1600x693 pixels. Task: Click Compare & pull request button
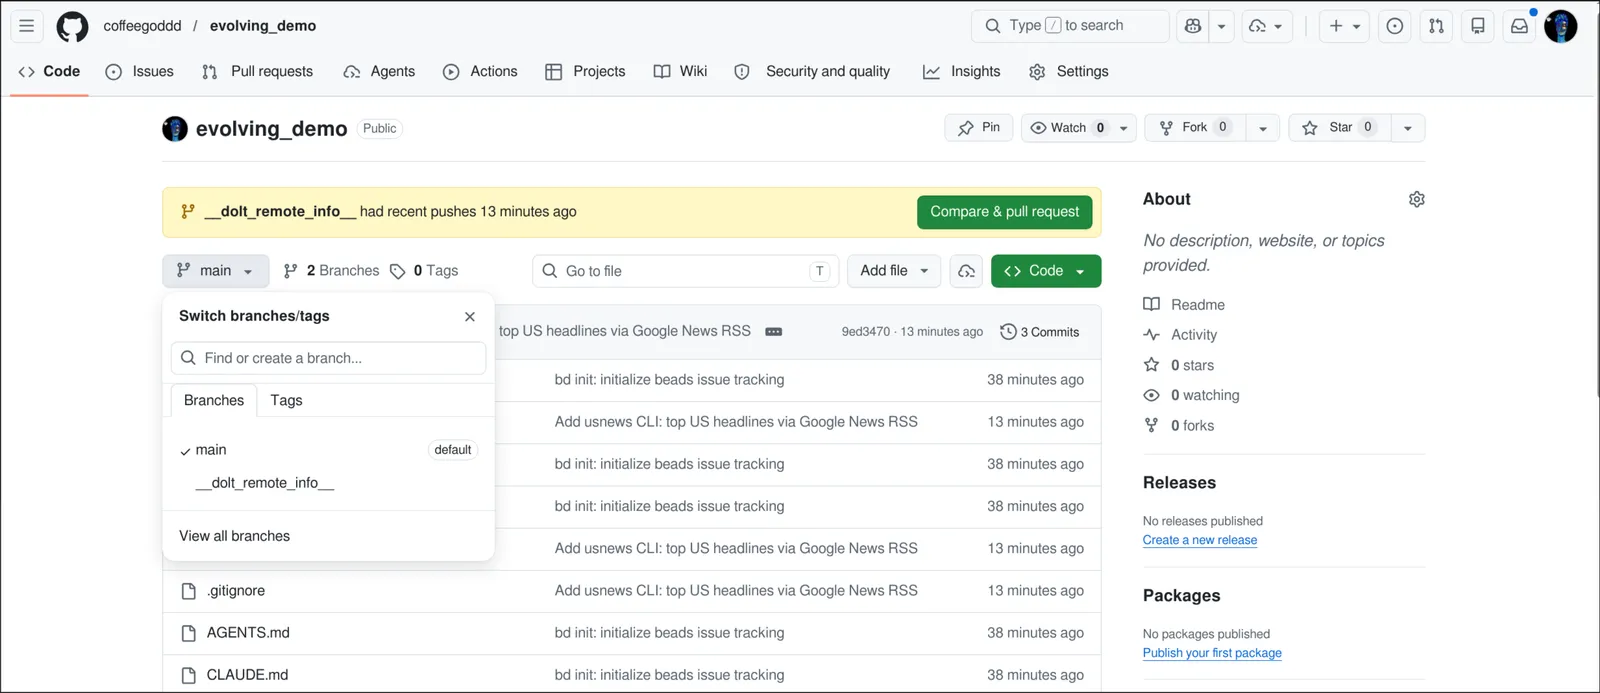coord(1005,212)
